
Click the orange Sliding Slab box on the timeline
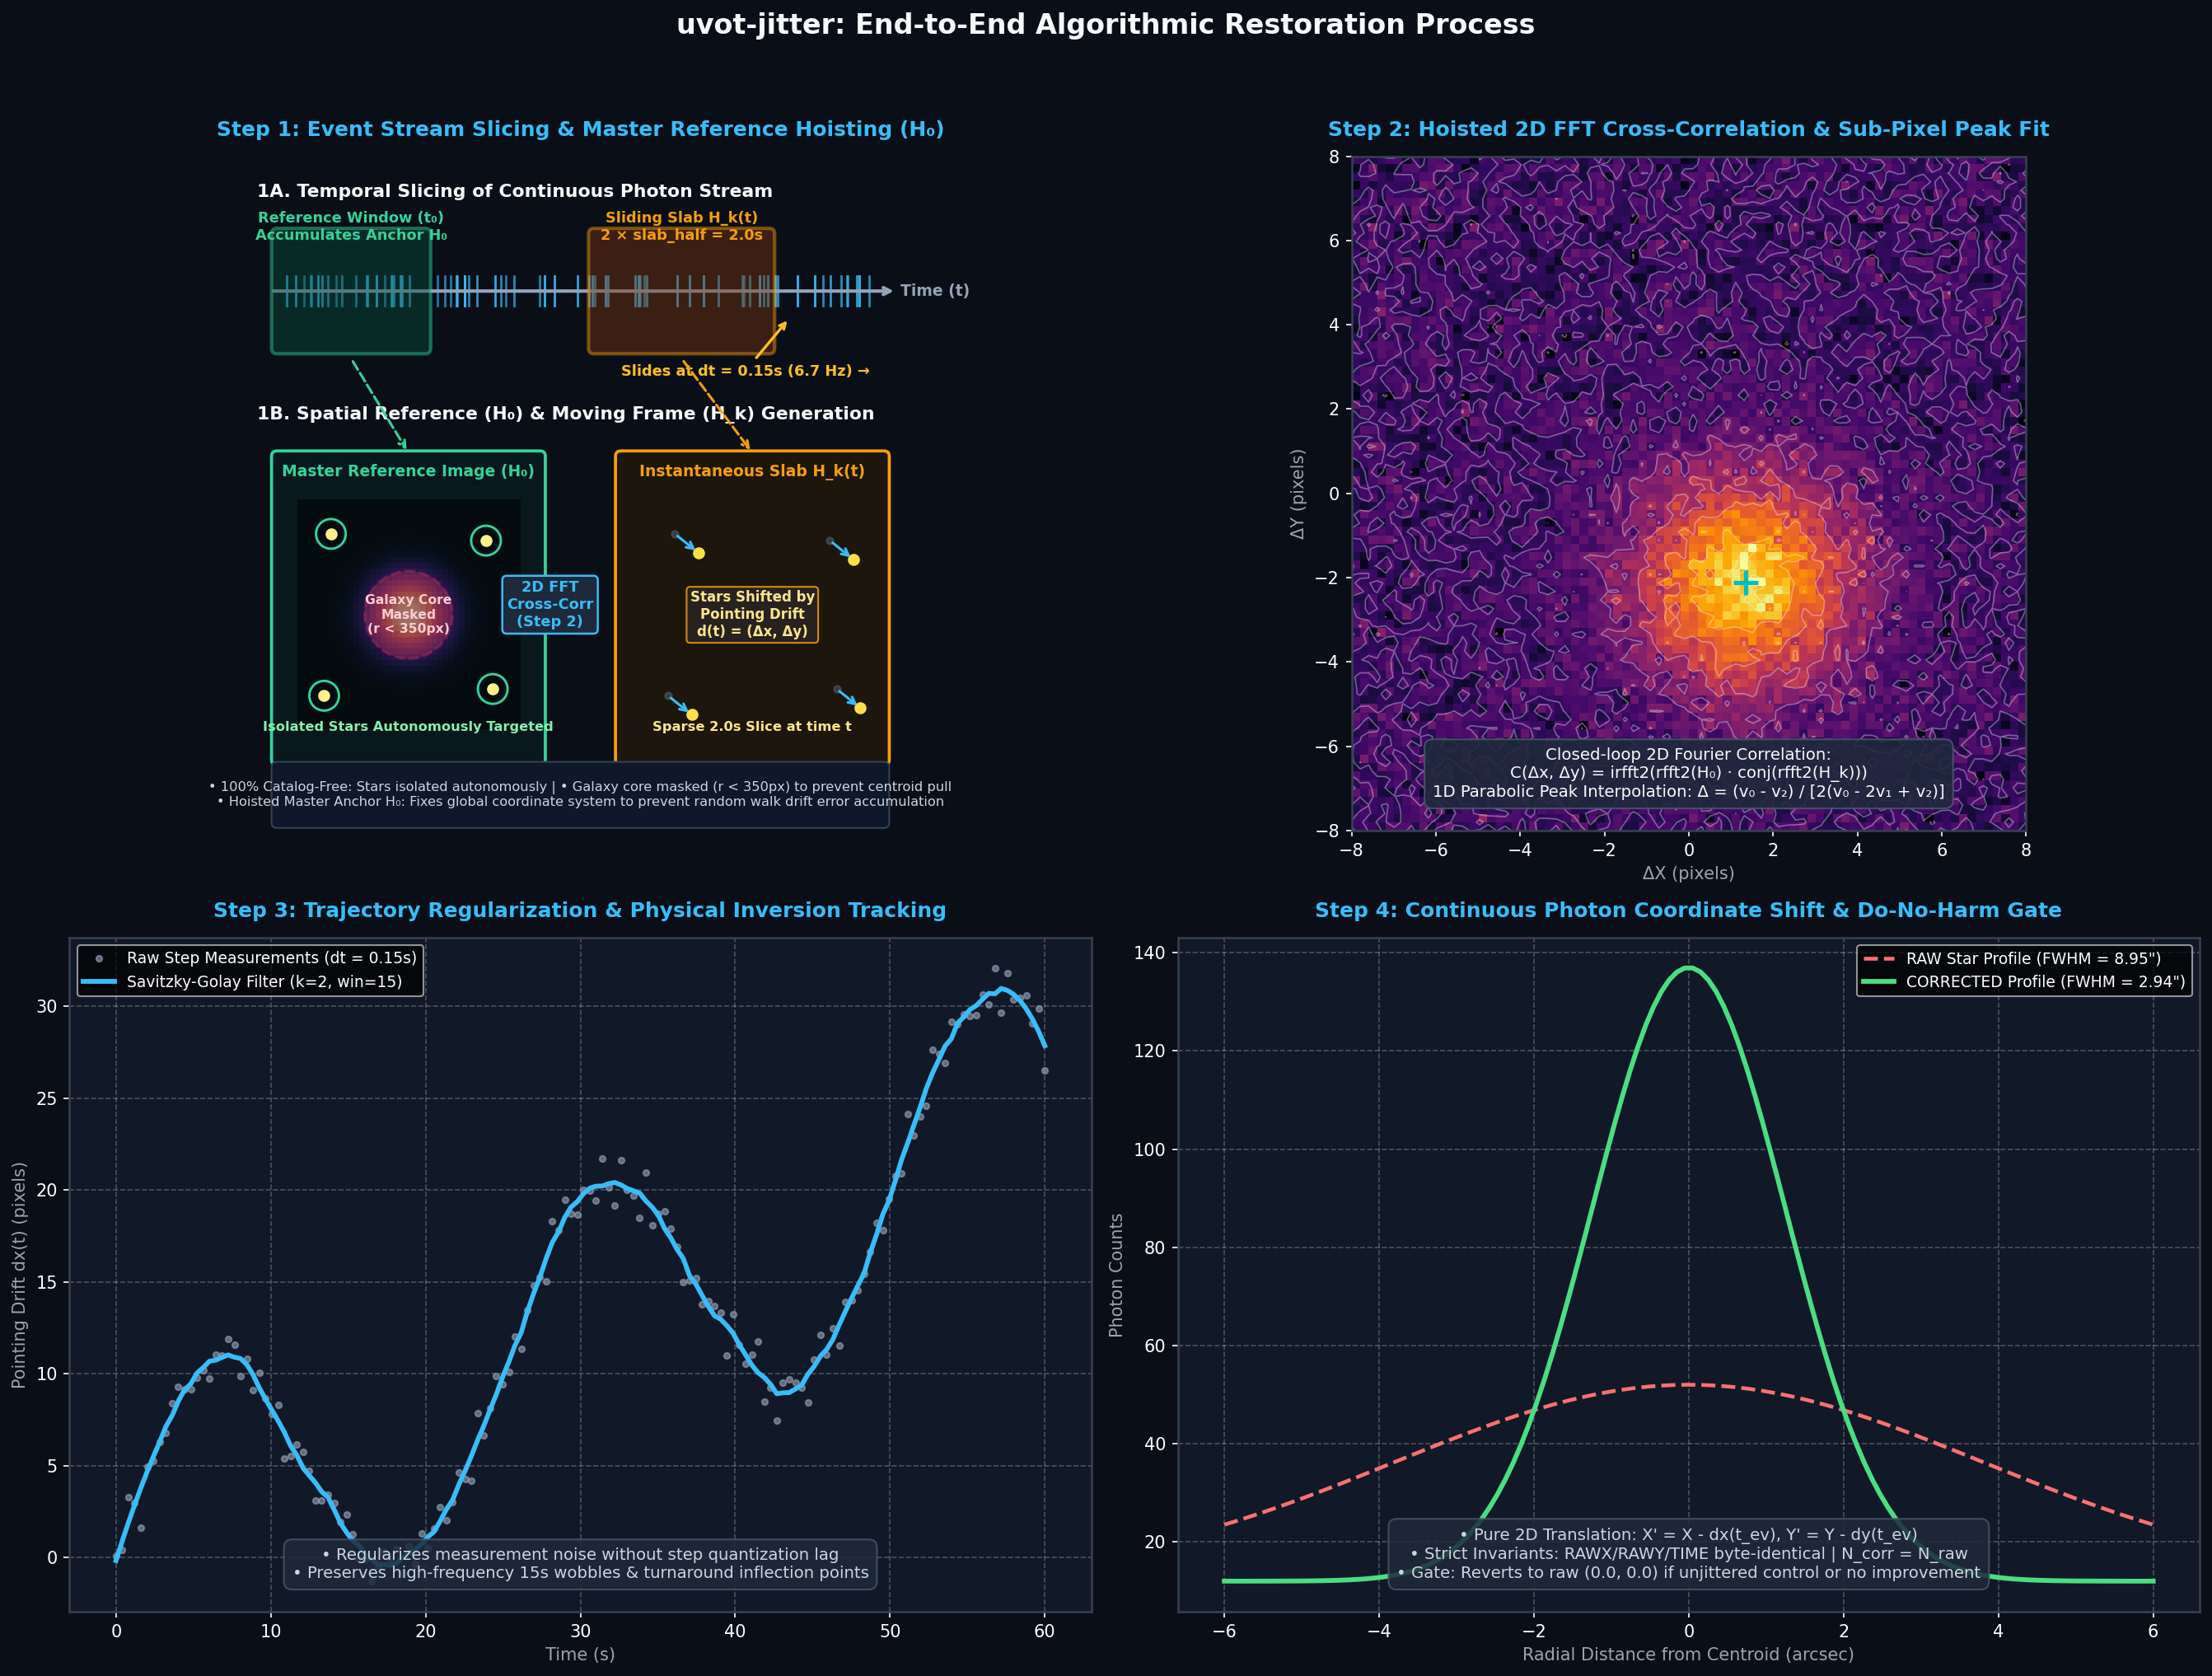(x=682, y=290)
